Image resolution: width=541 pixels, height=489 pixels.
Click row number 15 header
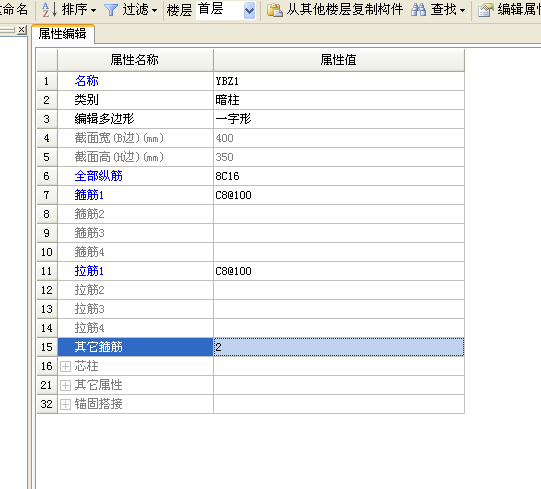pos(47,347)
